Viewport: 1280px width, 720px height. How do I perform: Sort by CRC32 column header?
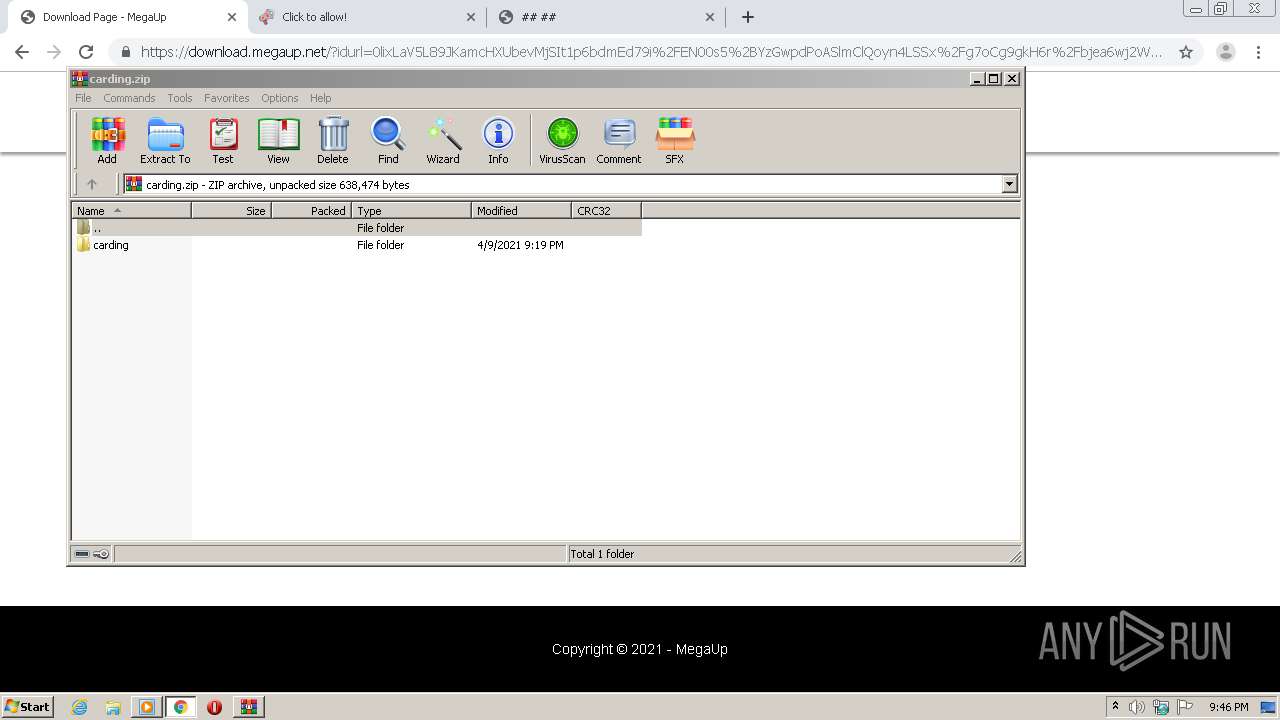point(606,211)
